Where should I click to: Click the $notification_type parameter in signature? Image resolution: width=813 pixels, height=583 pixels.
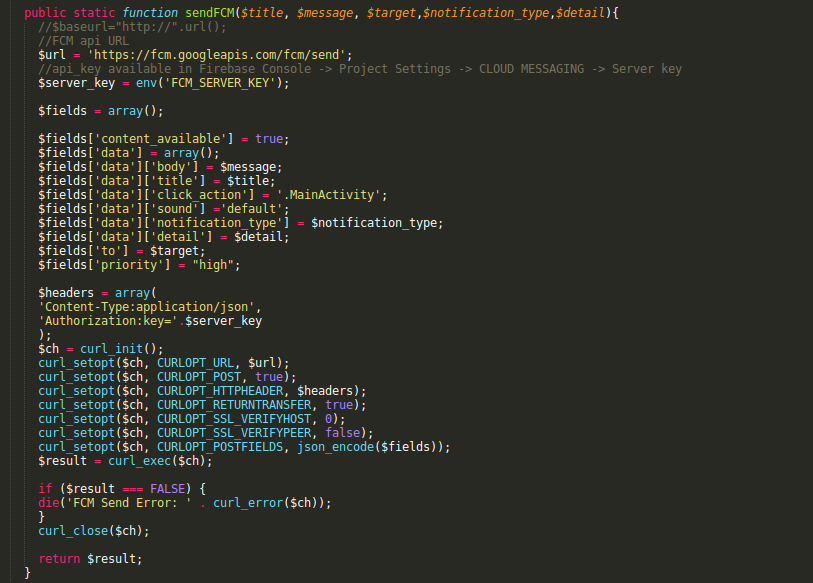(x=486, y=12)
